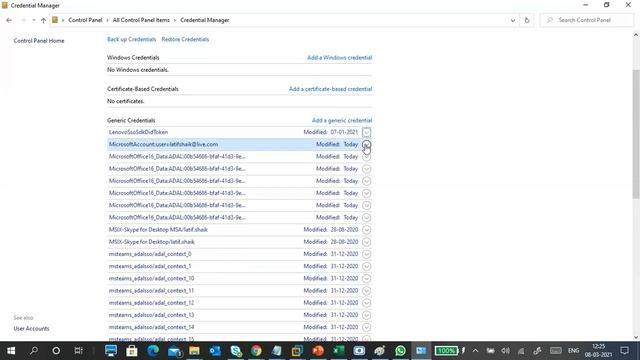The width and height of the screenshot is (640, 360).
Task: Open Cortana circle icon
Action: pos(56,351)
